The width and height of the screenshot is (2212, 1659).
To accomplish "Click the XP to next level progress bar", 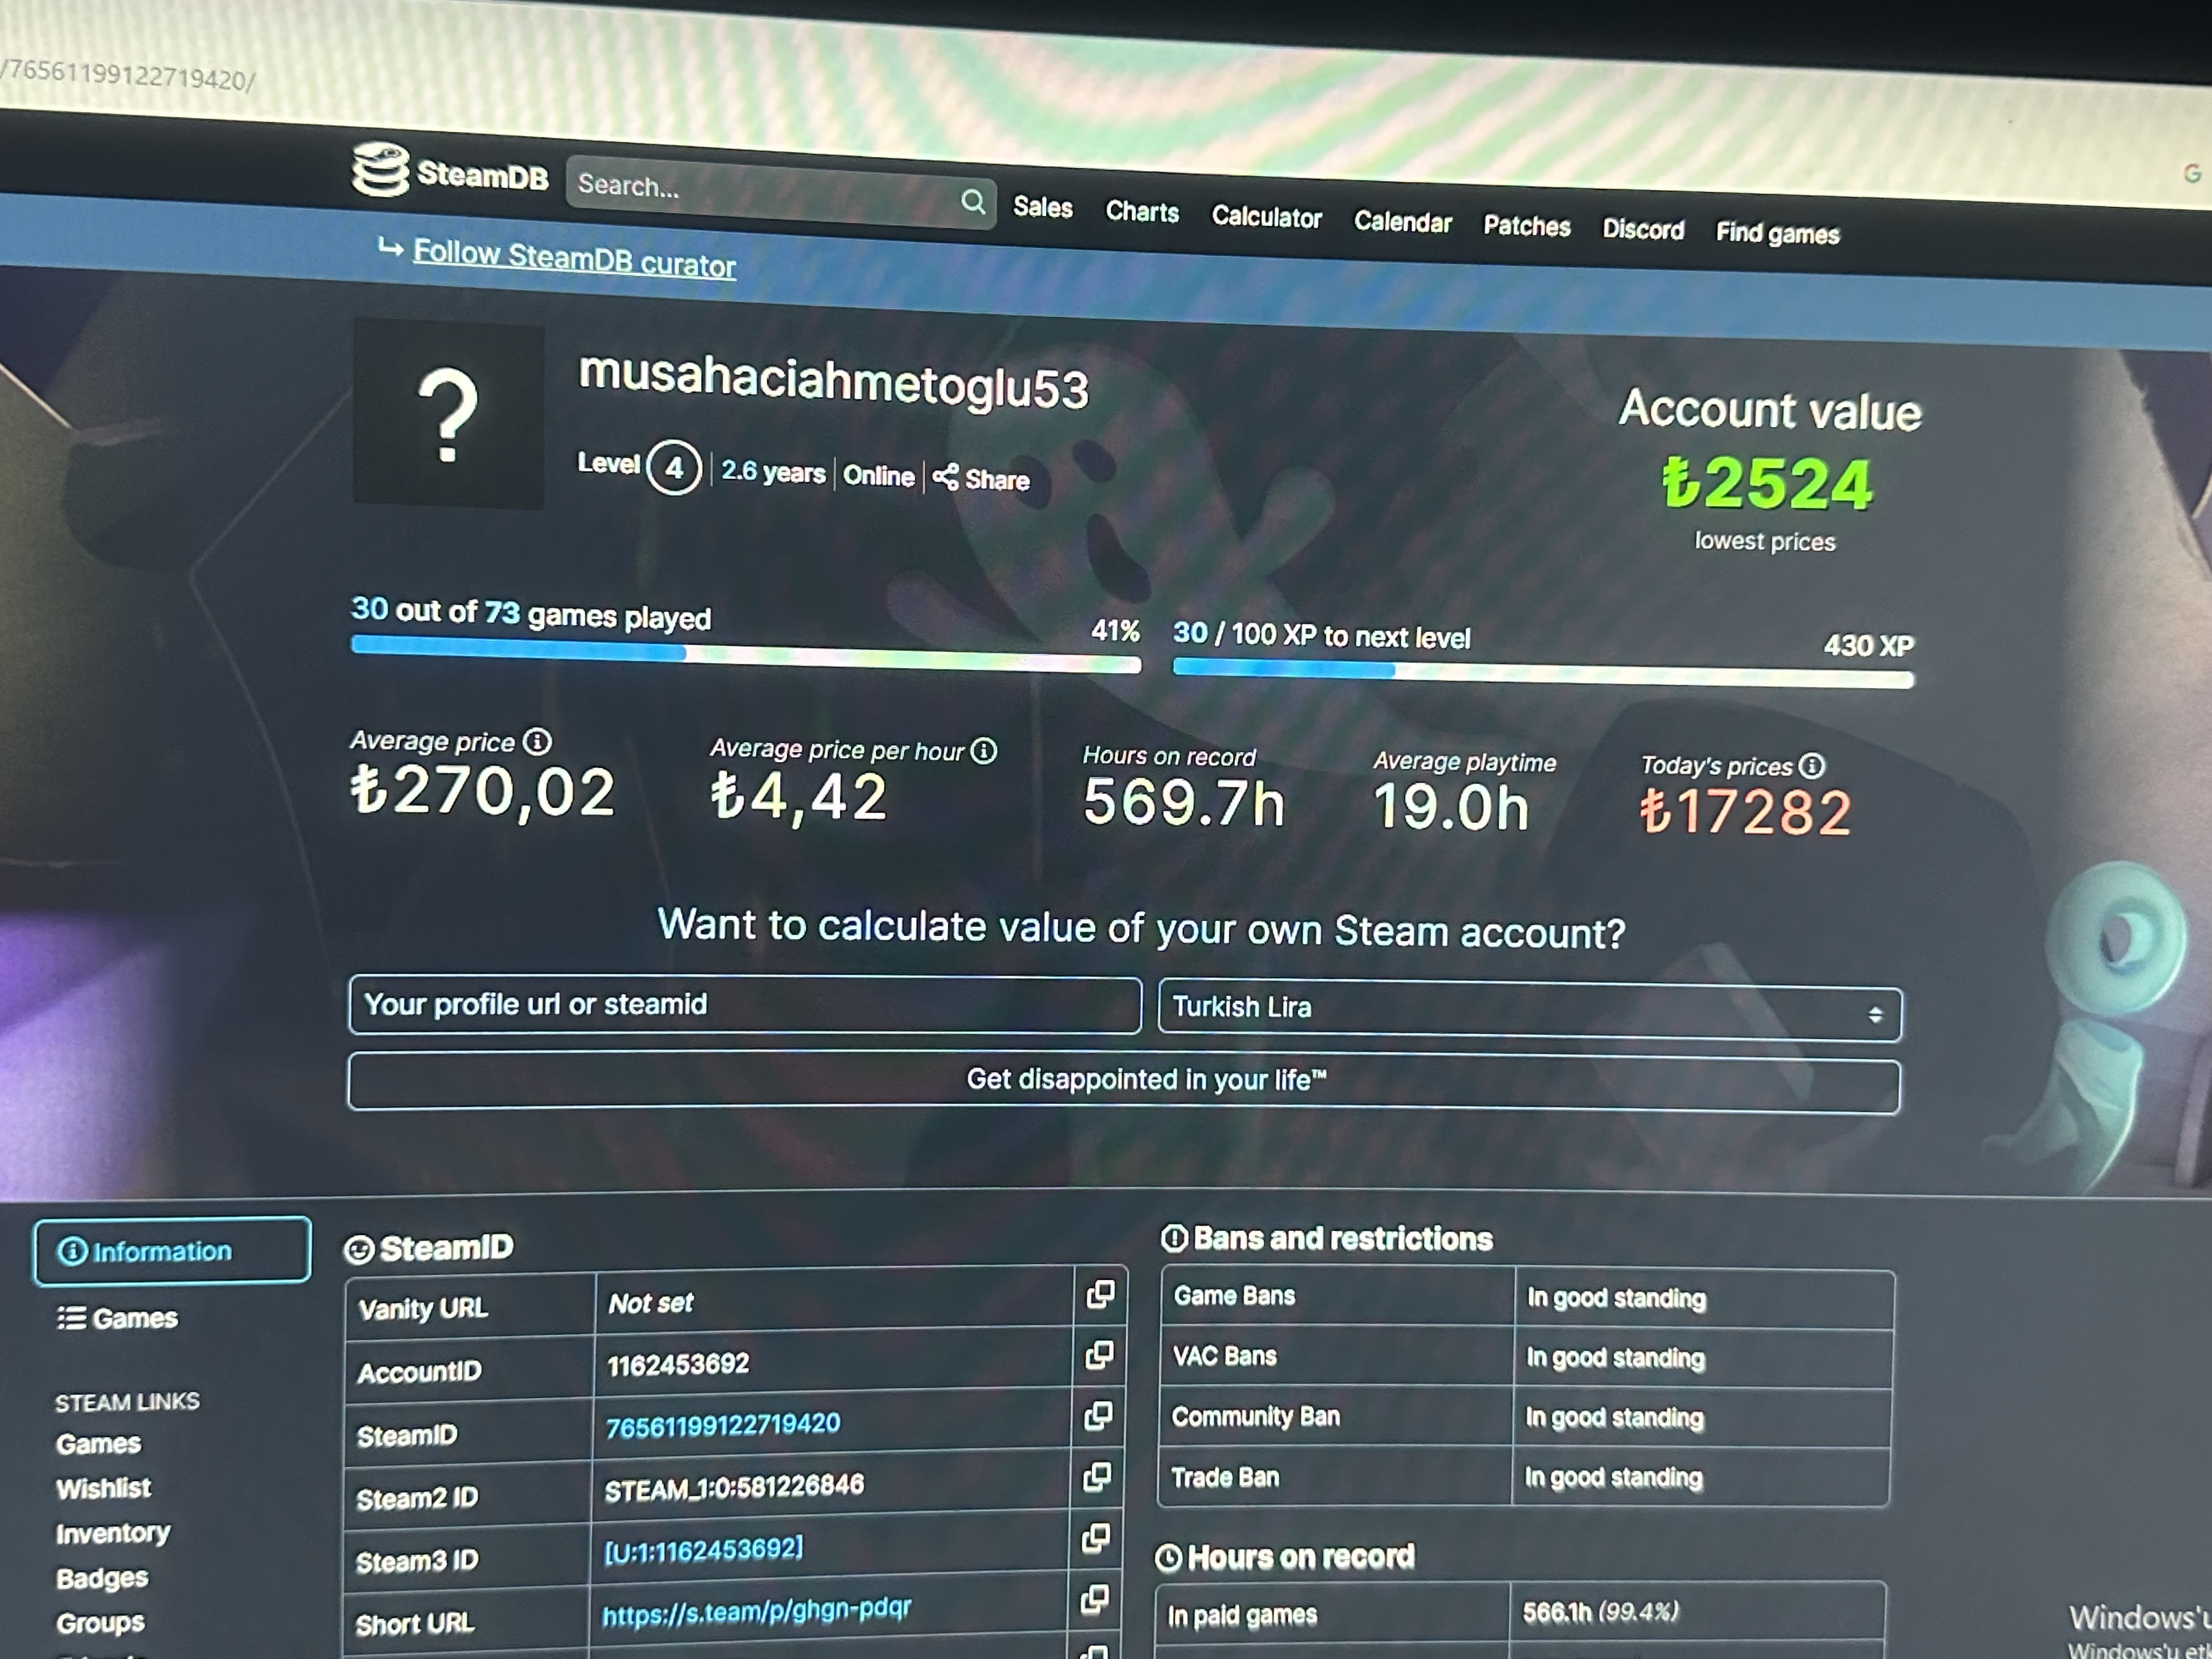I will coord(1543,674).
